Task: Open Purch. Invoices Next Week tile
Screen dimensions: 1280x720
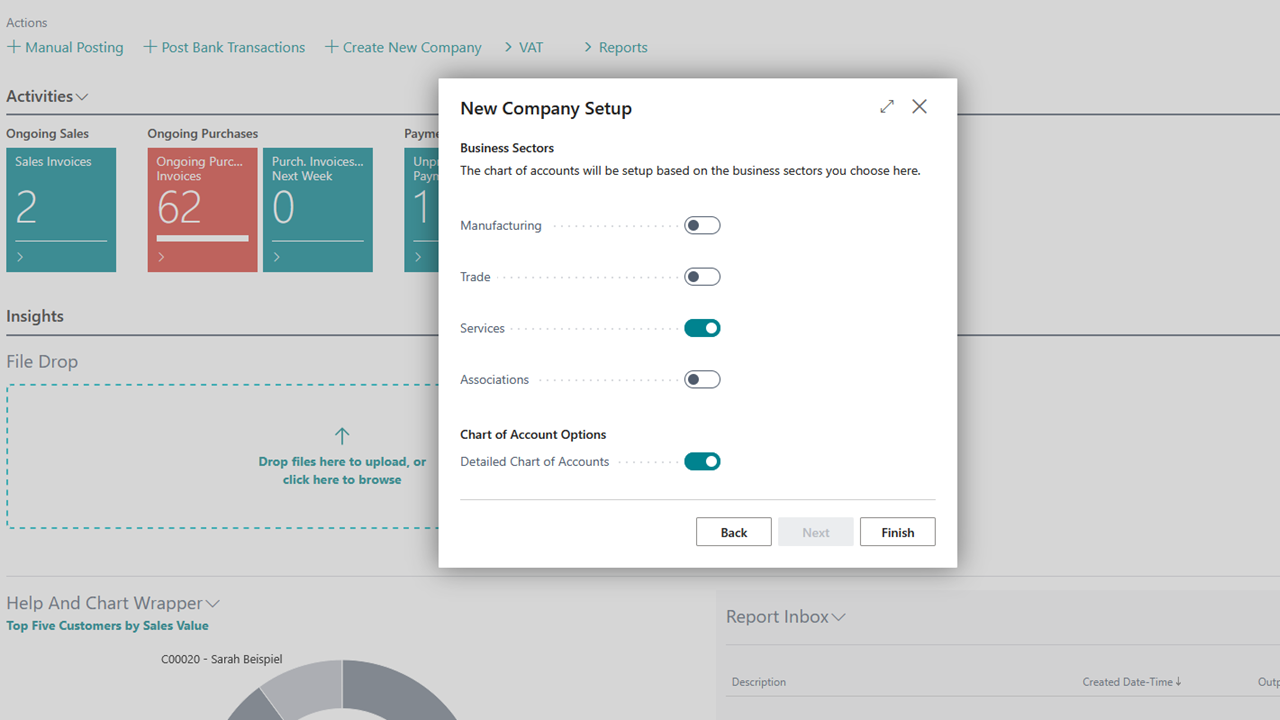Action: (x=318, y=210)
